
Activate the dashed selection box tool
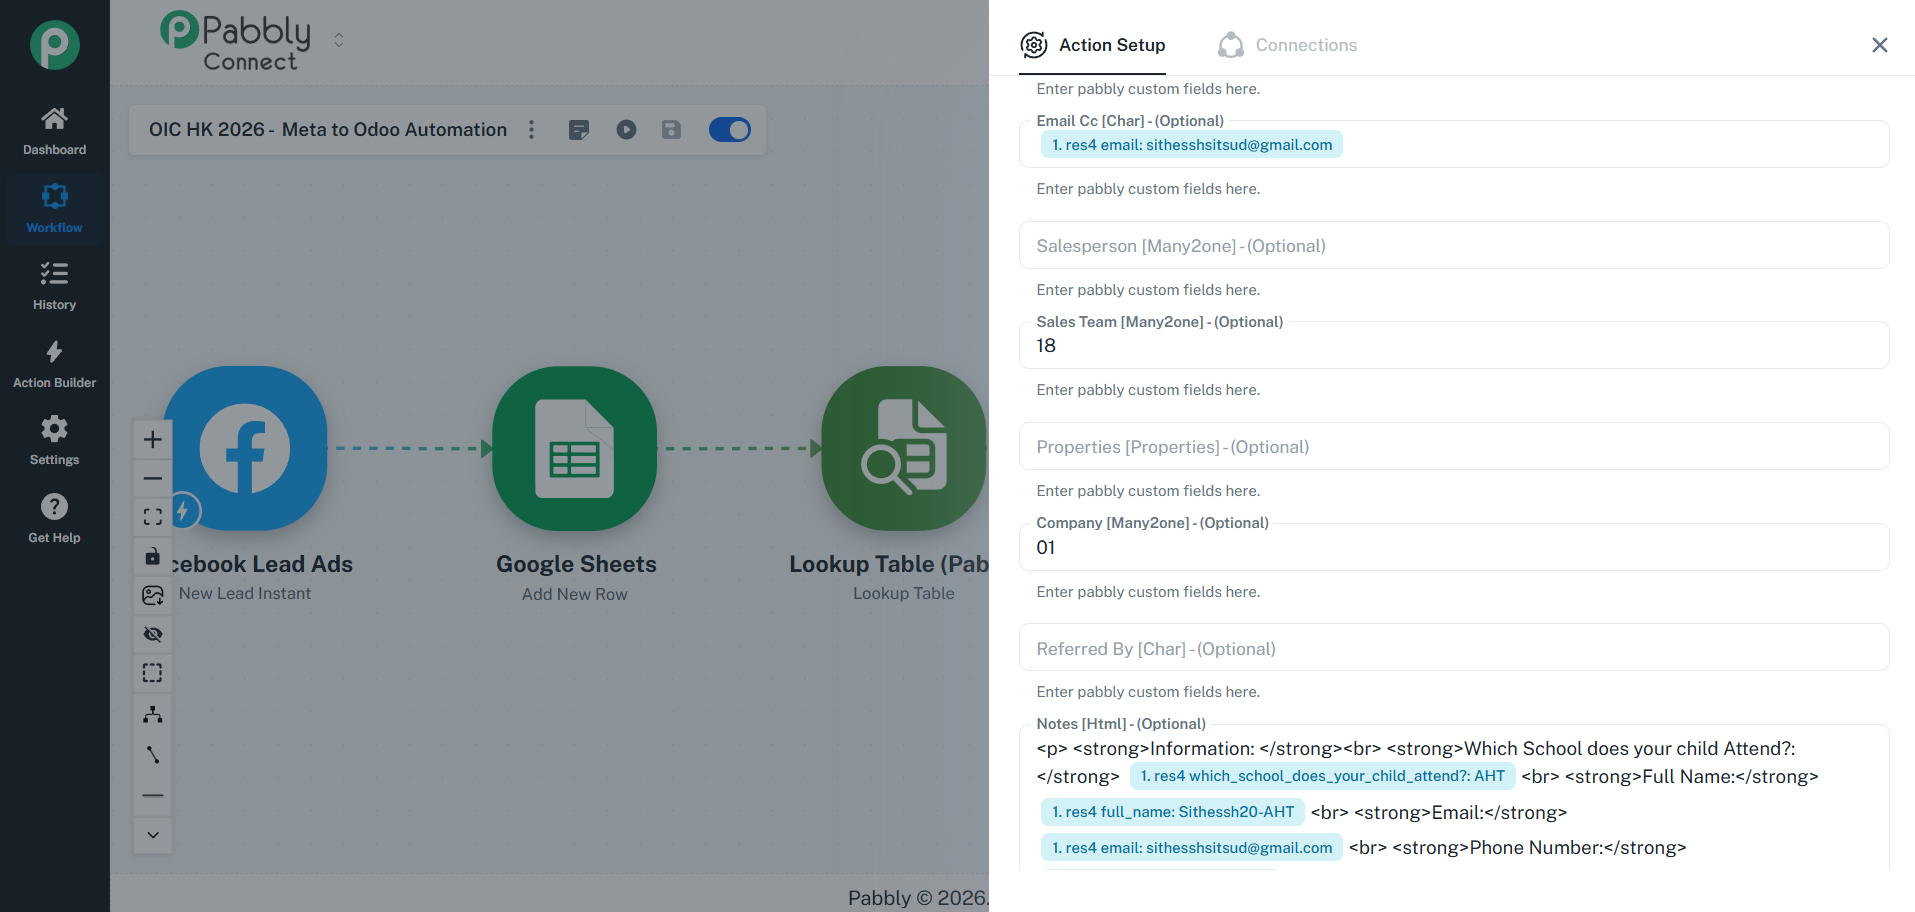[x=153, y=673]
